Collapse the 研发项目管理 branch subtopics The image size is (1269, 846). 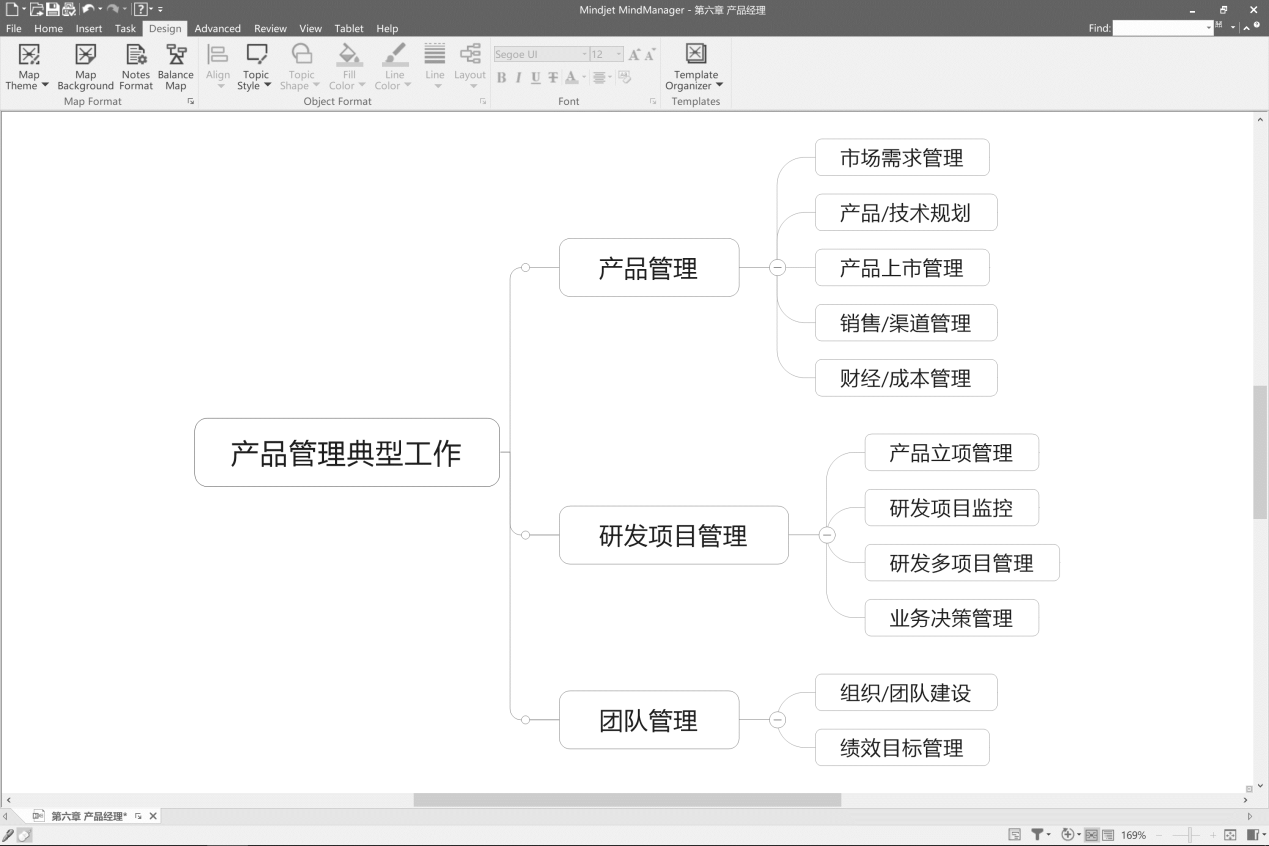tap(827, 535)
